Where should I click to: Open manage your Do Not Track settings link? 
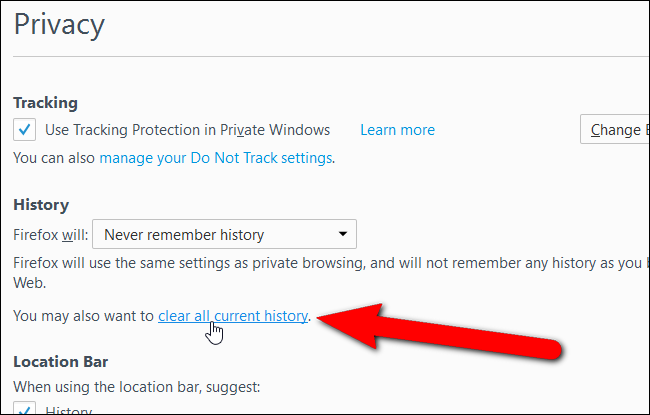(216, 158)
